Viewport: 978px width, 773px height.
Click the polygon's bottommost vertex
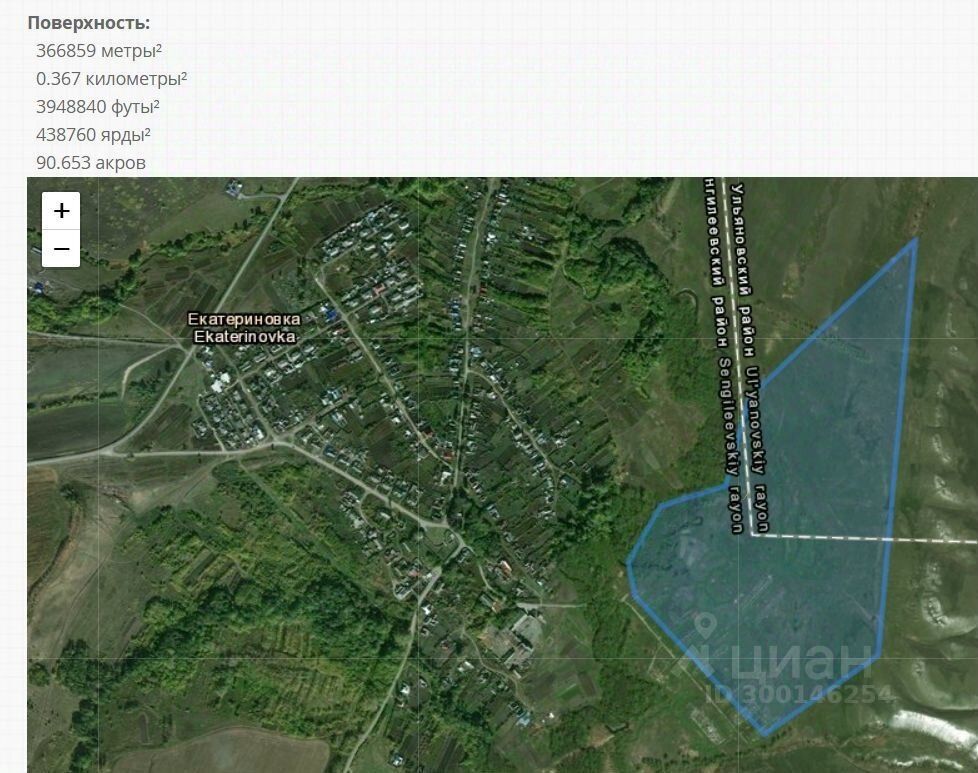(765, 734)
